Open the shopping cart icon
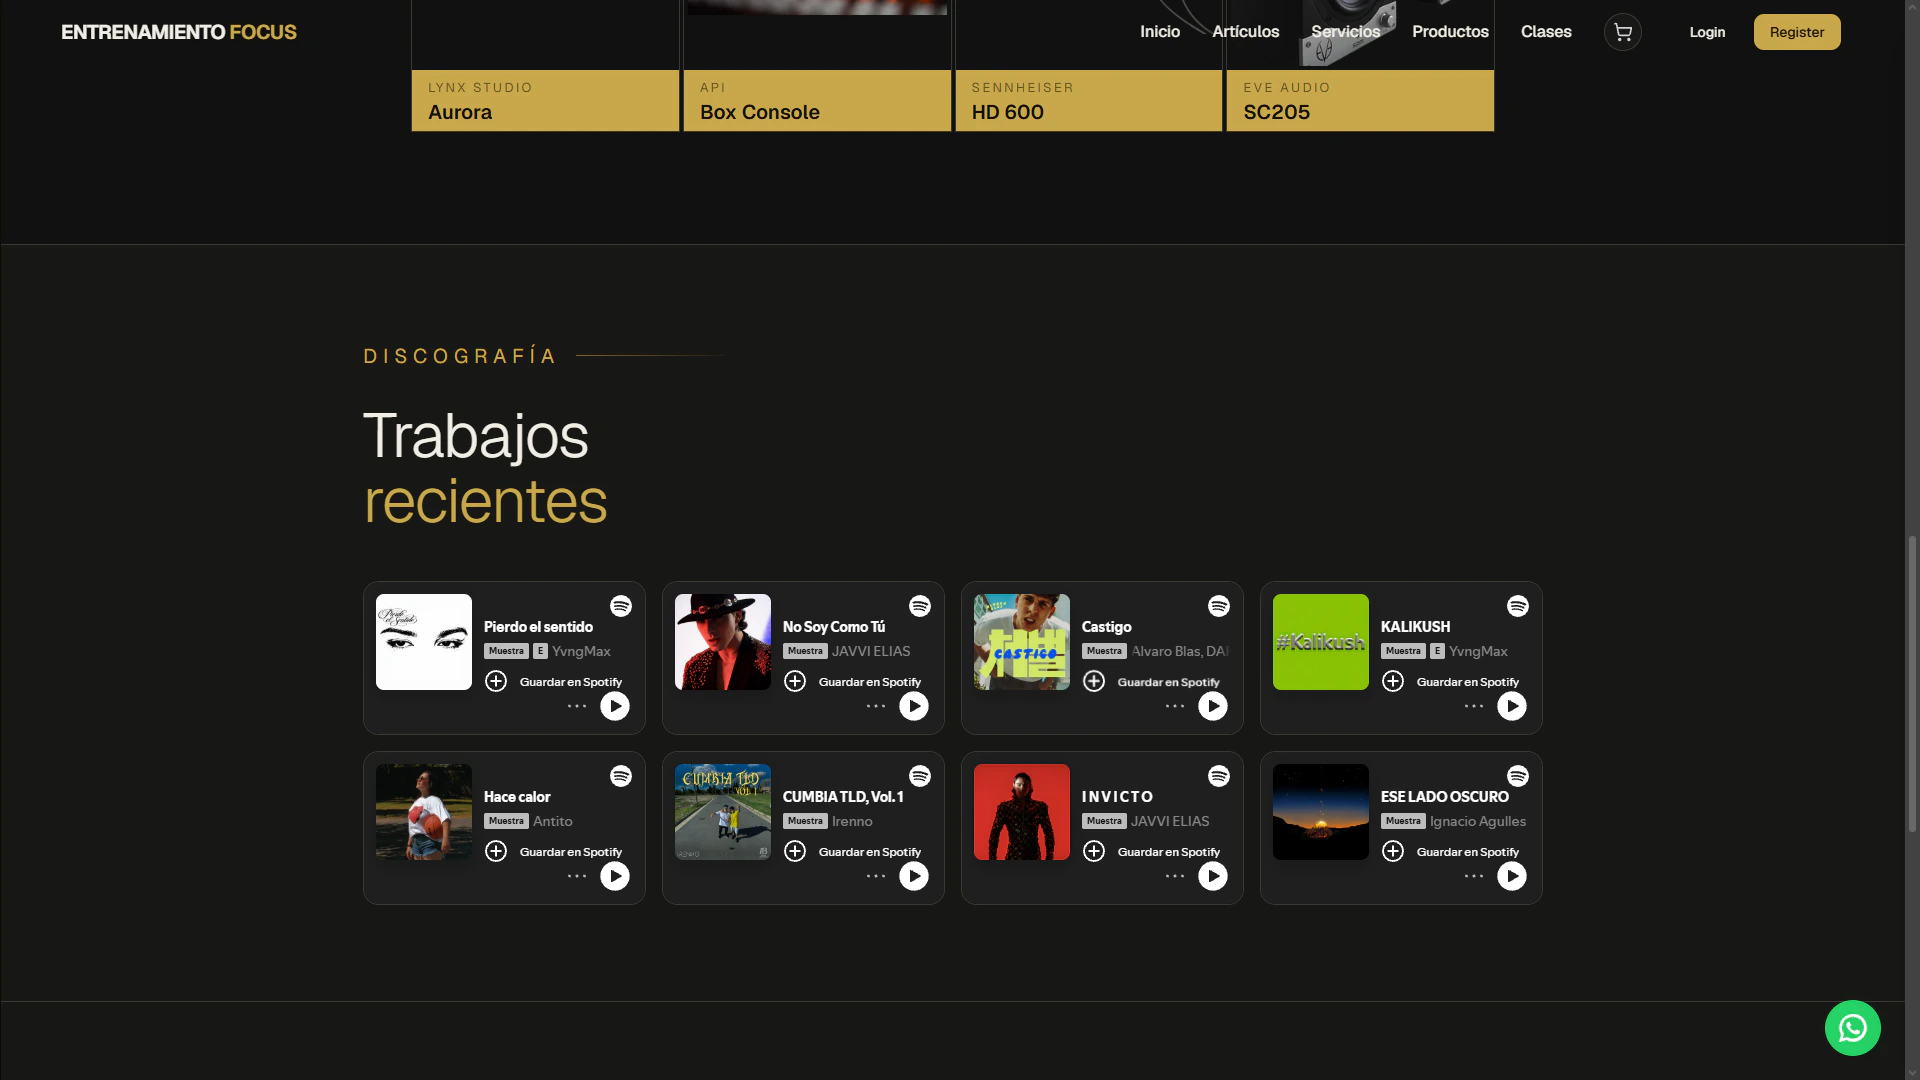Screen dimensions: 1920x1080 1622,32
